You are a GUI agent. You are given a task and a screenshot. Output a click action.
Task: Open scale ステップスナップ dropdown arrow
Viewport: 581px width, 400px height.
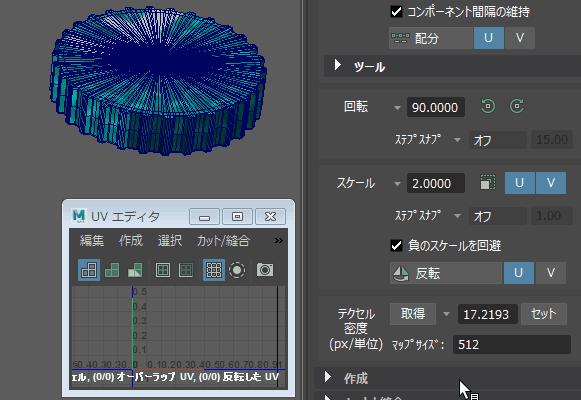458,216
